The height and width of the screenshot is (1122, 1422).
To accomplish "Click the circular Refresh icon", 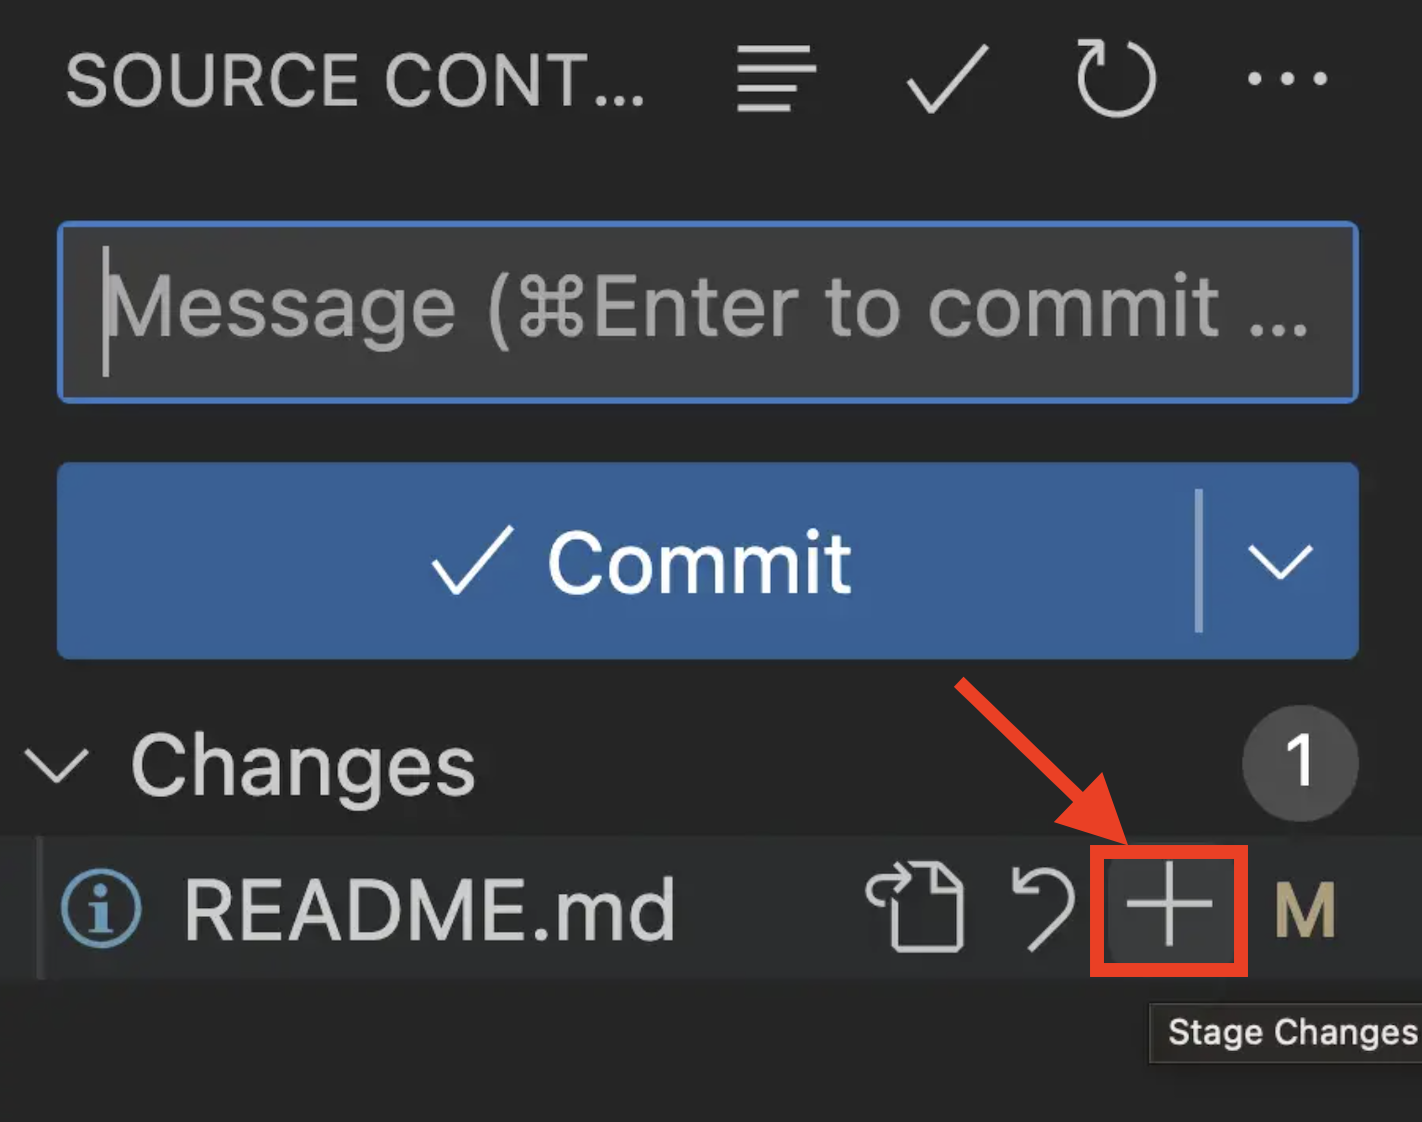I will click(x=1116, y=78).
